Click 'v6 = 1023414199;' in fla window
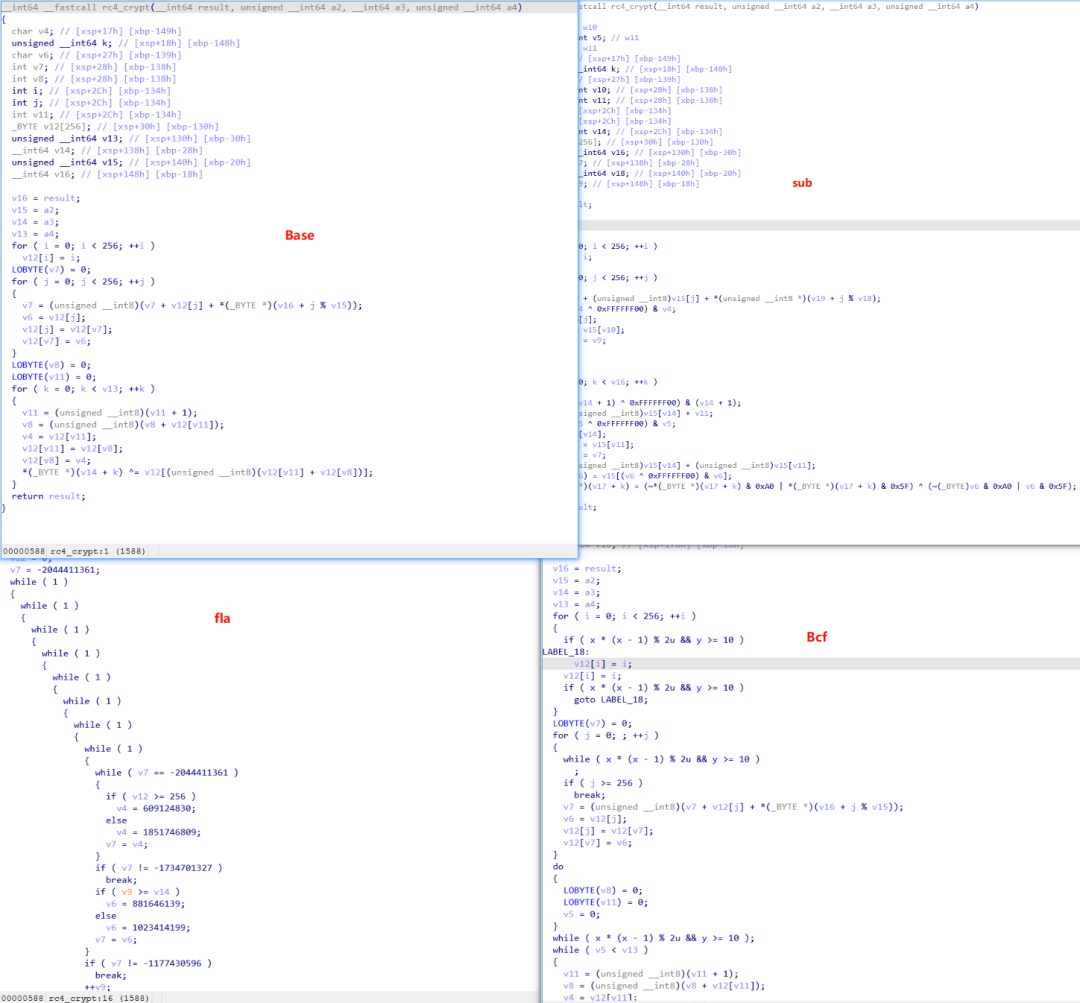Image resolution: width=1080 pixels, height=1003 pixels. click(x=148, y=928)
